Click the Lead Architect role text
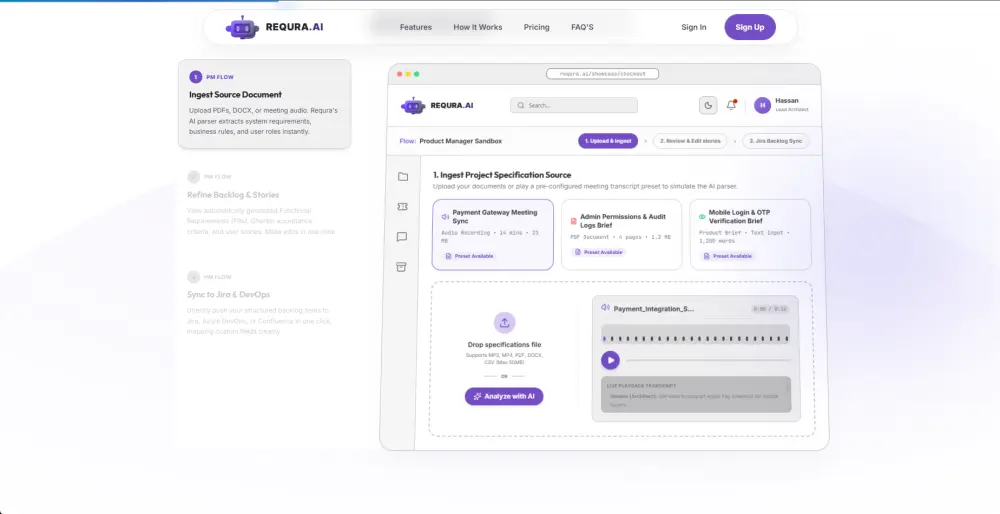 tap(791, 110)
